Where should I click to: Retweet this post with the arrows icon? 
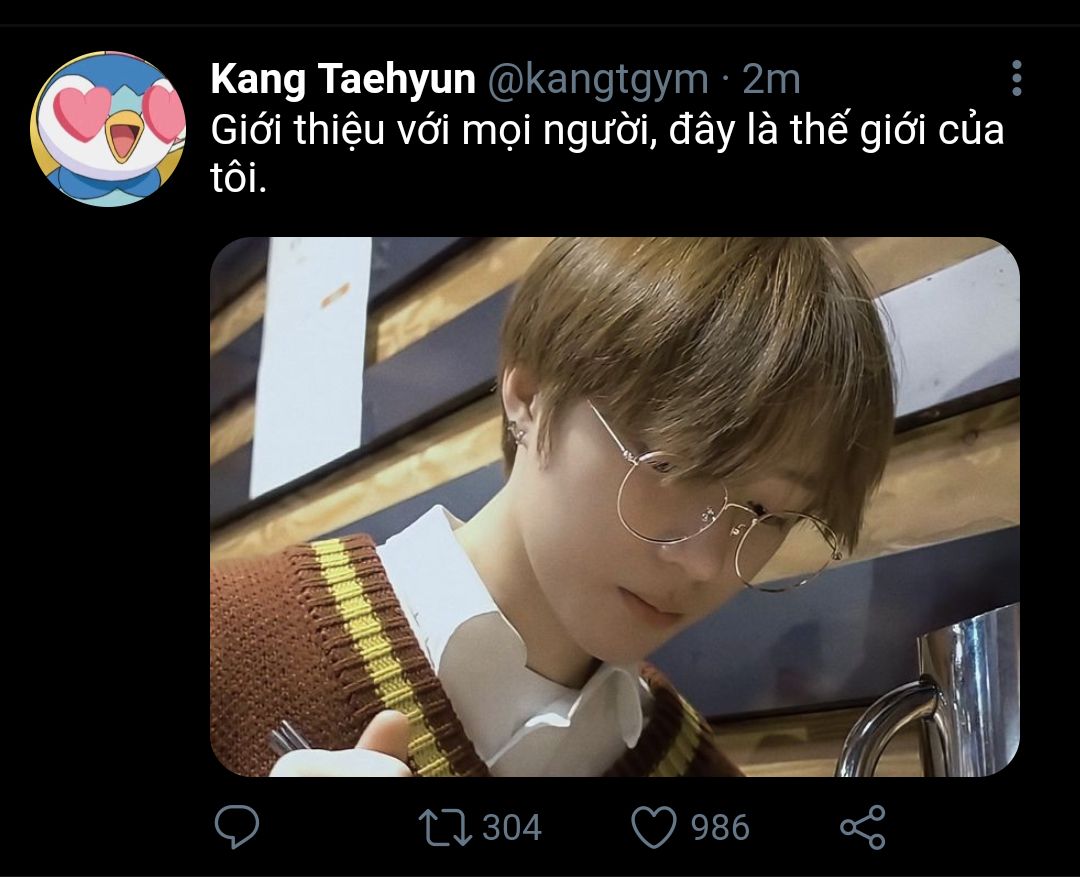pos(445,827)
